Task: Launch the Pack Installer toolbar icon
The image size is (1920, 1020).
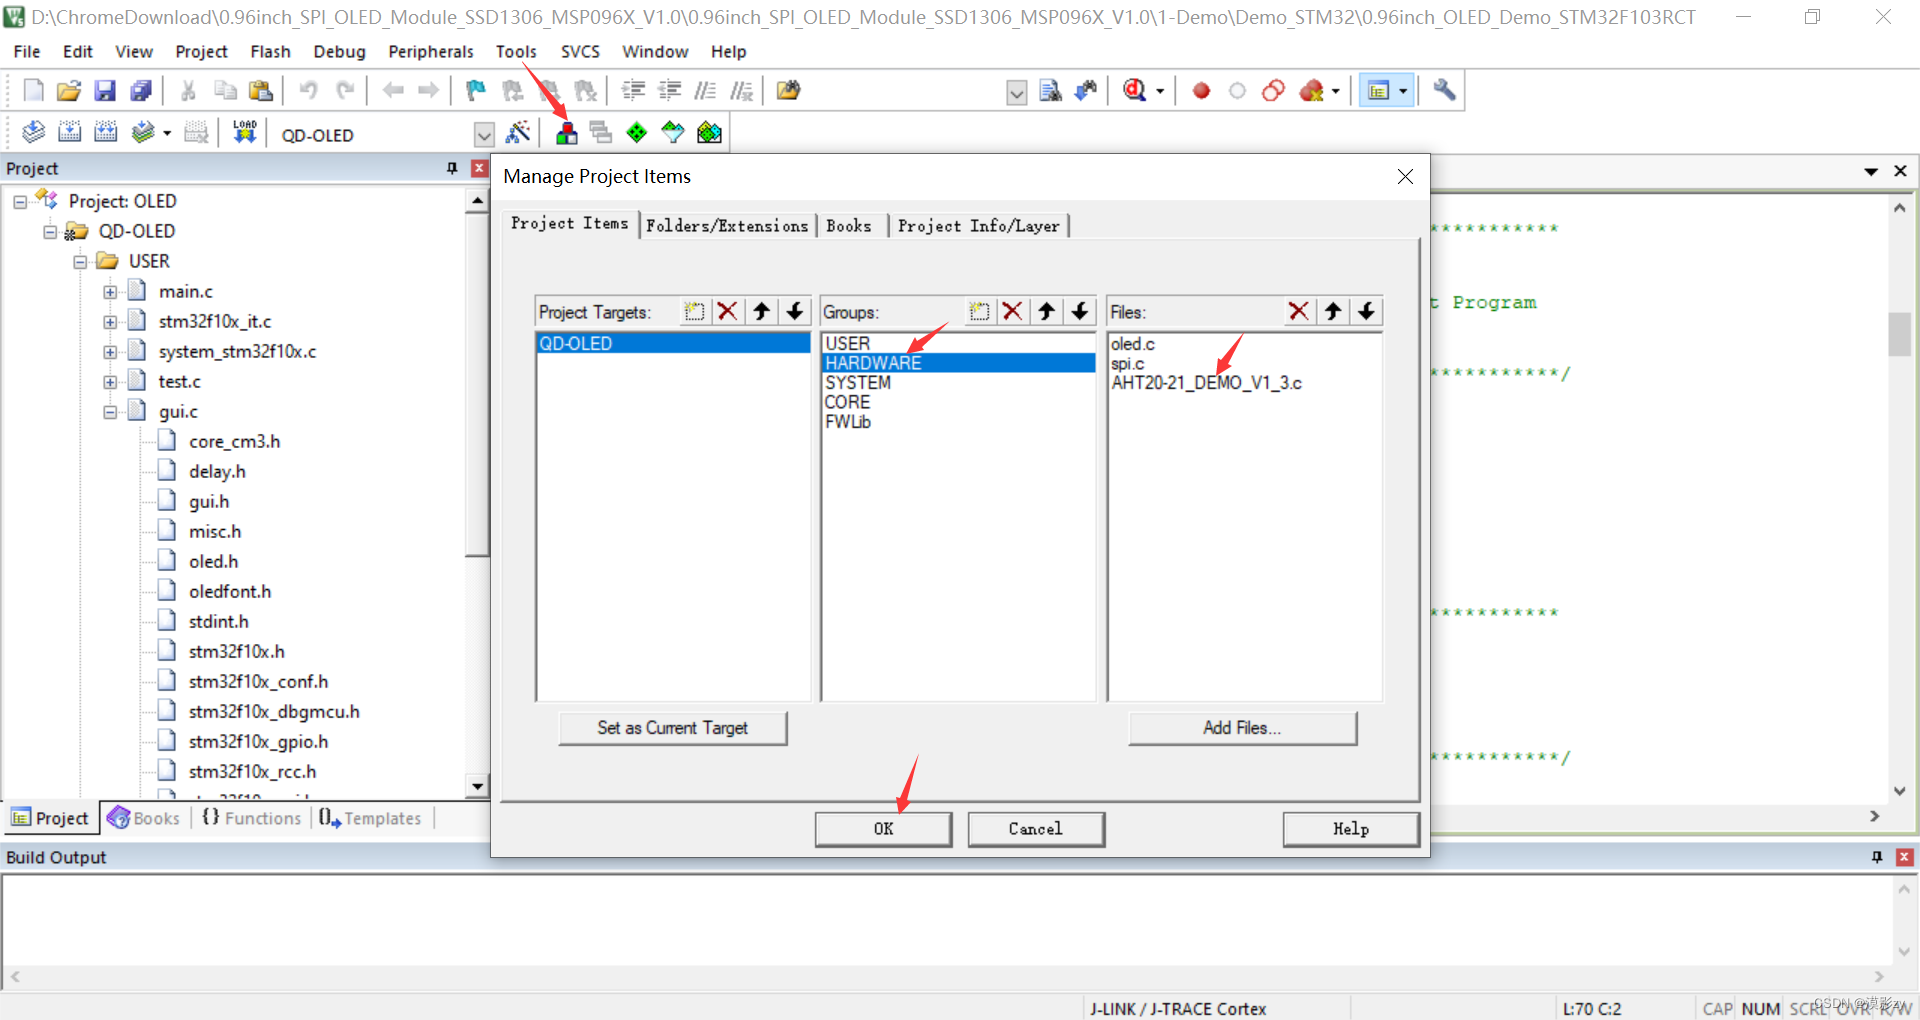Action: [x=709, y=132]
